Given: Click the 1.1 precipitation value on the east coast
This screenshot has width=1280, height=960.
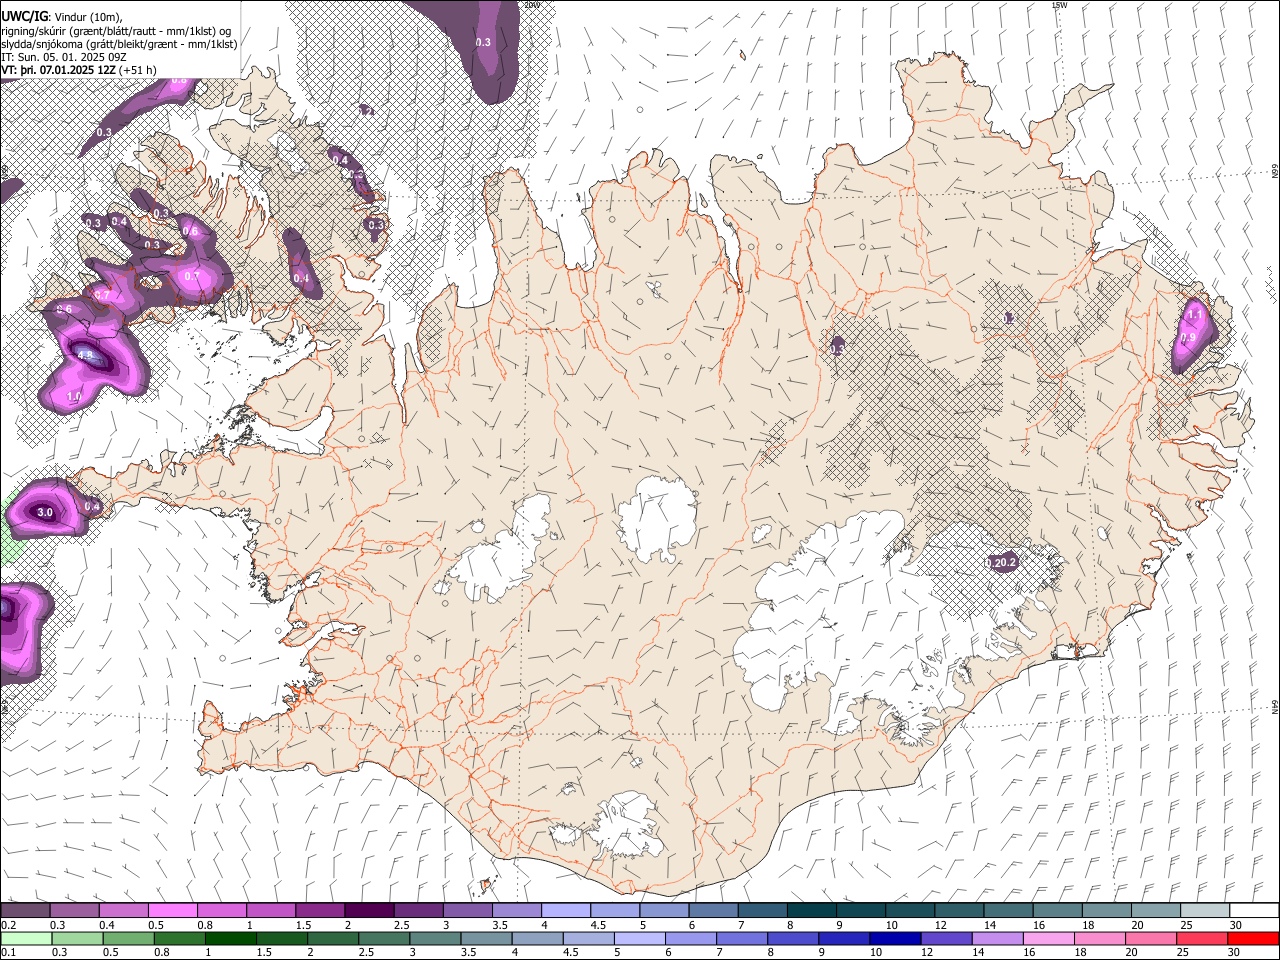Looking at the screenshot, I should coord(1194,315).
